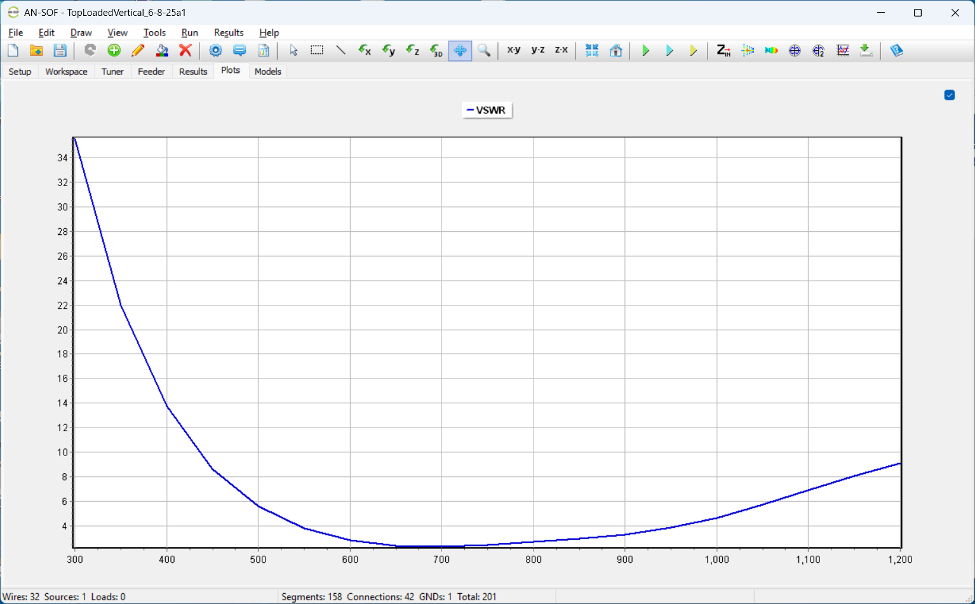This screenshot has width=977, height=604.
Task: Click the red X delete icon
Action: (185, 50)
